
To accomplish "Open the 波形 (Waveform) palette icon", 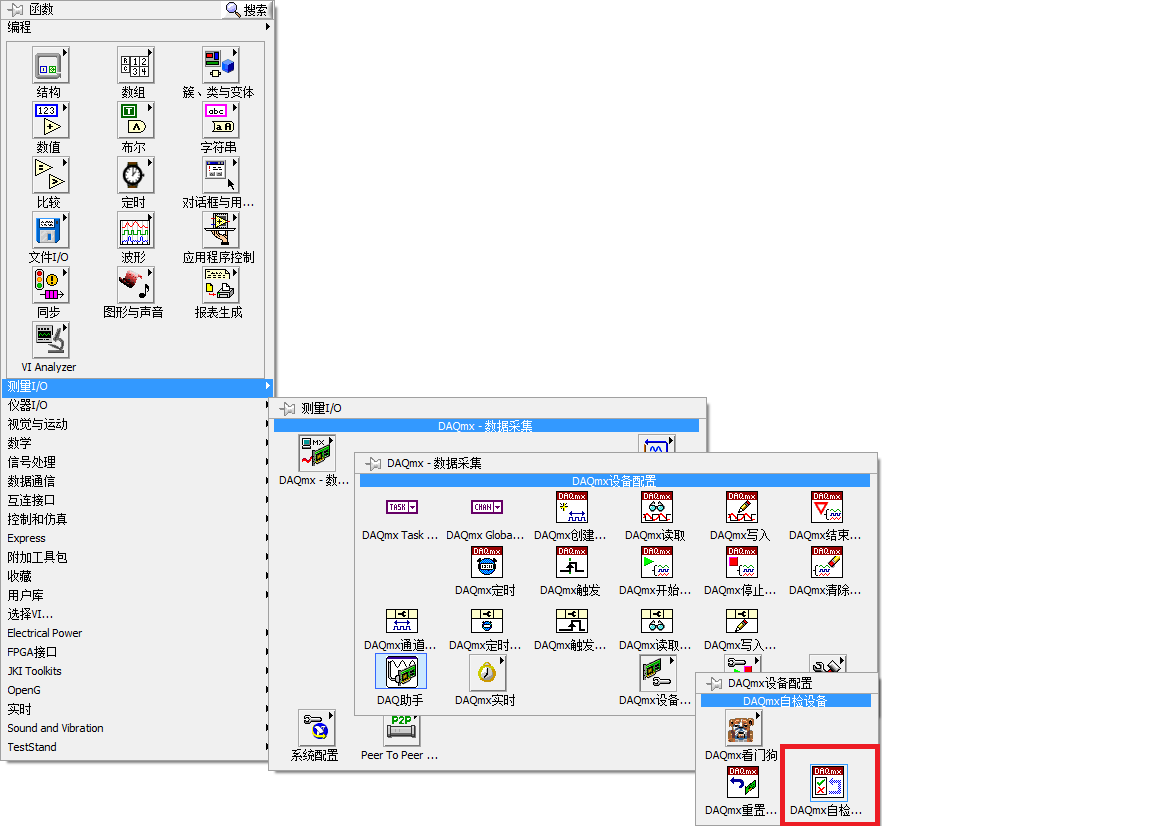I will click(x=135, y=231).
